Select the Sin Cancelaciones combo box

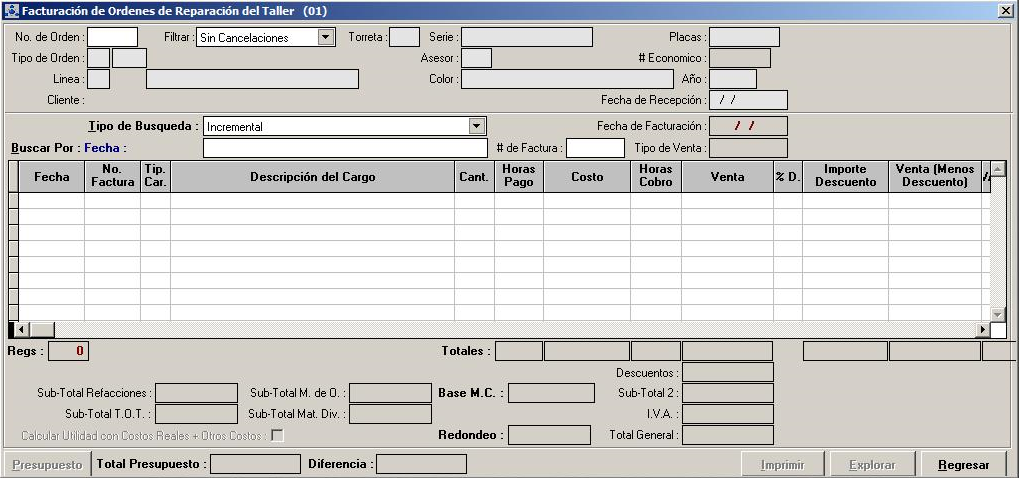[257, 38]
